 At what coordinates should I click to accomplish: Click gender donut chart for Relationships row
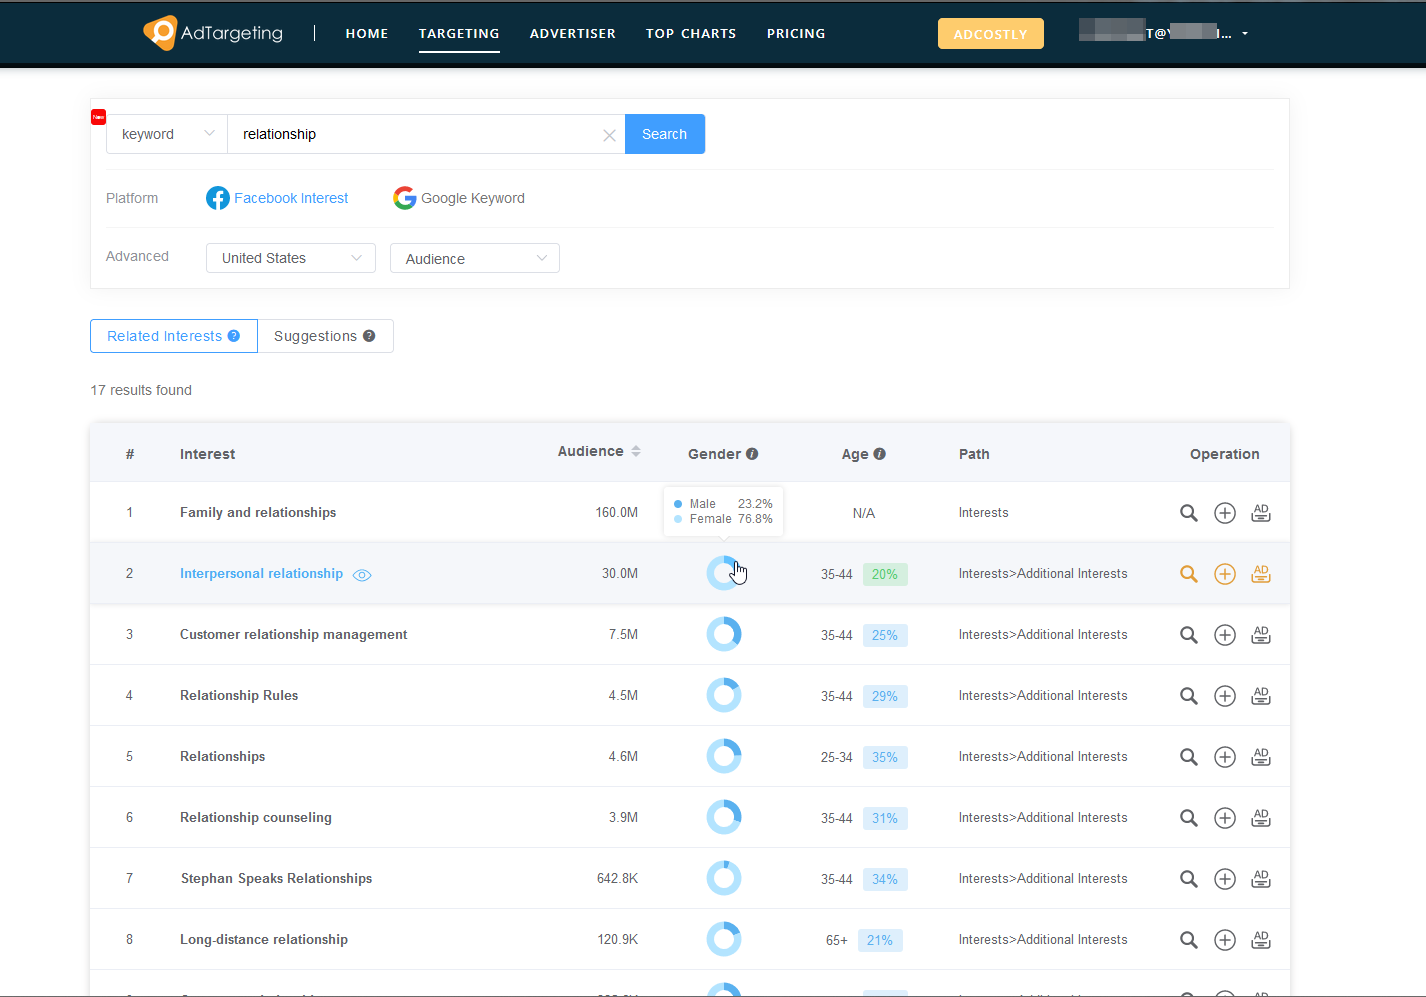click(724, 757)
